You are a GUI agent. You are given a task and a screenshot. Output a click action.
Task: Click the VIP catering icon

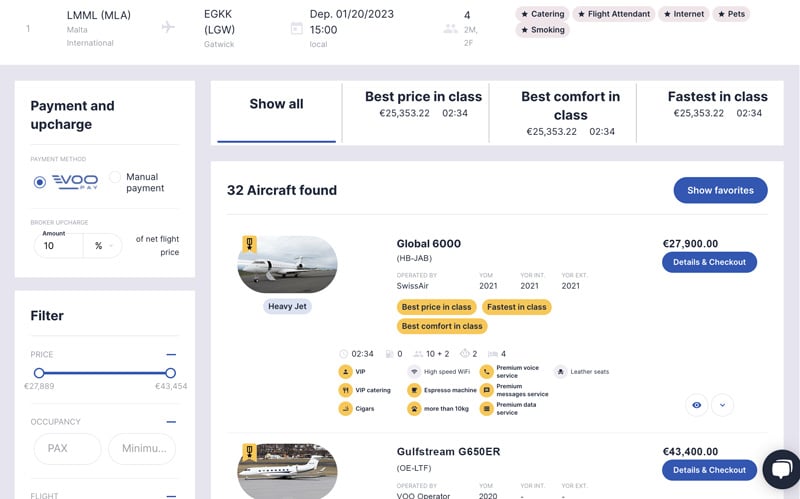(345, 390)
